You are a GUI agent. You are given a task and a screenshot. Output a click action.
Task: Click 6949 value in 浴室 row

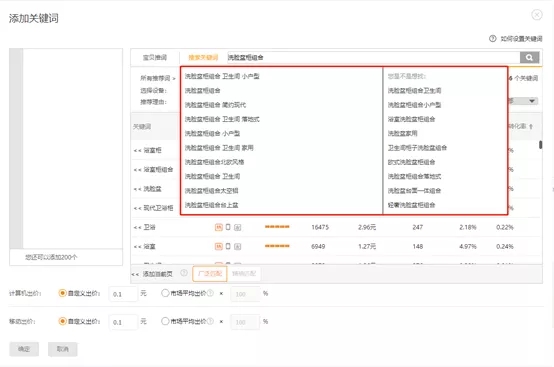point(318,247)
